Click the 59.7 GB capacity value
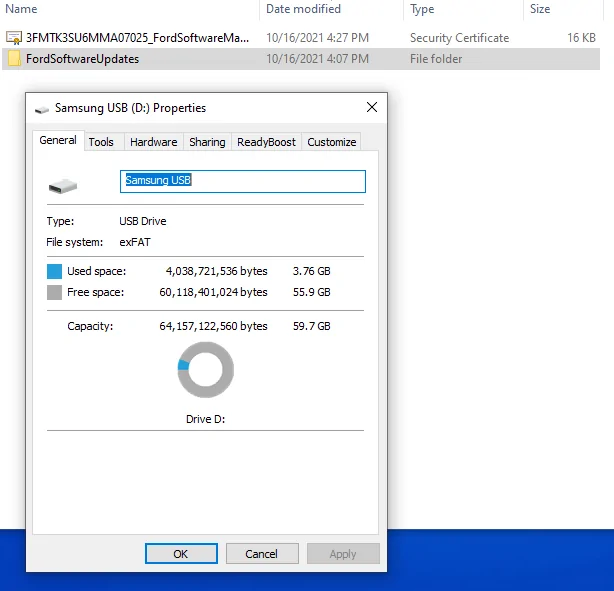This screenshot has width=614, height=591. (x=312, y=326)
